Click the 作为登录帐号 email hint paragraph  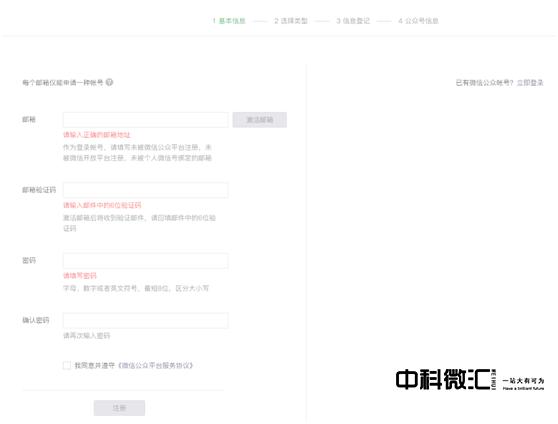pyautogui.click(x=137, y=152)
